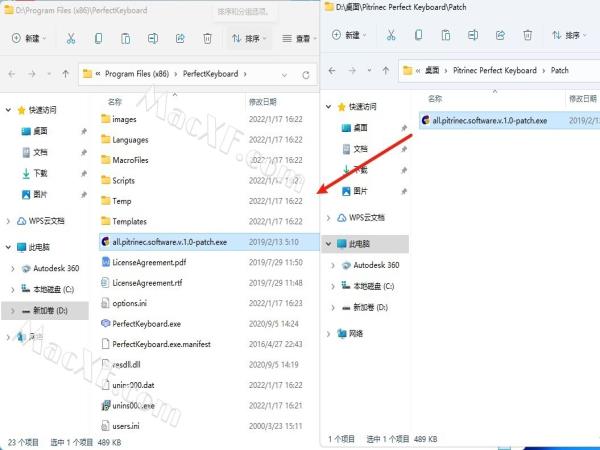Click Share icon in PerfectKeyboard window toolbar

coord(180,38)
